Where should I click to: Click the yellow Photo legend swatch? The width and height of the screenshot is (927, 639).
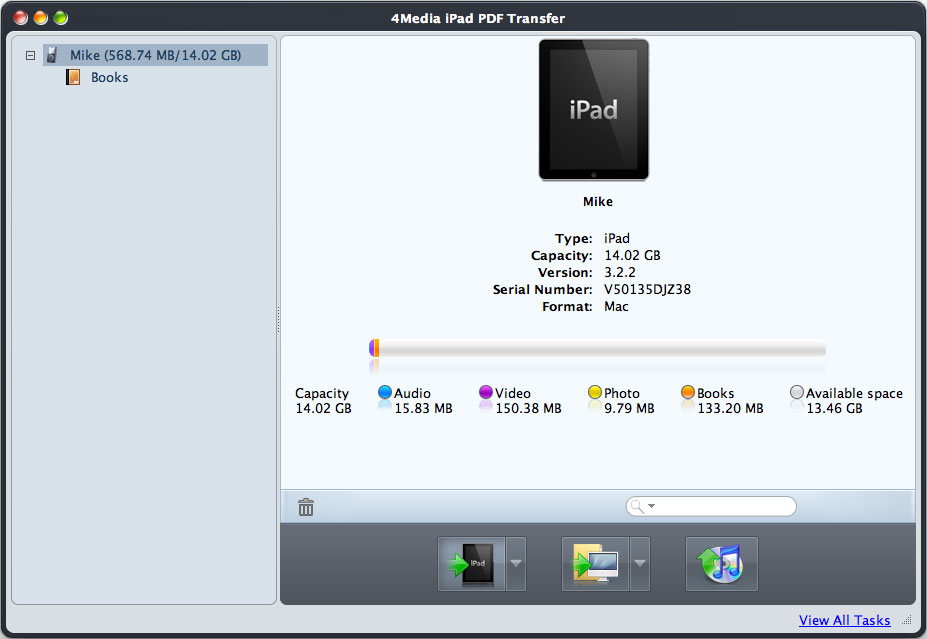[595, 393]
